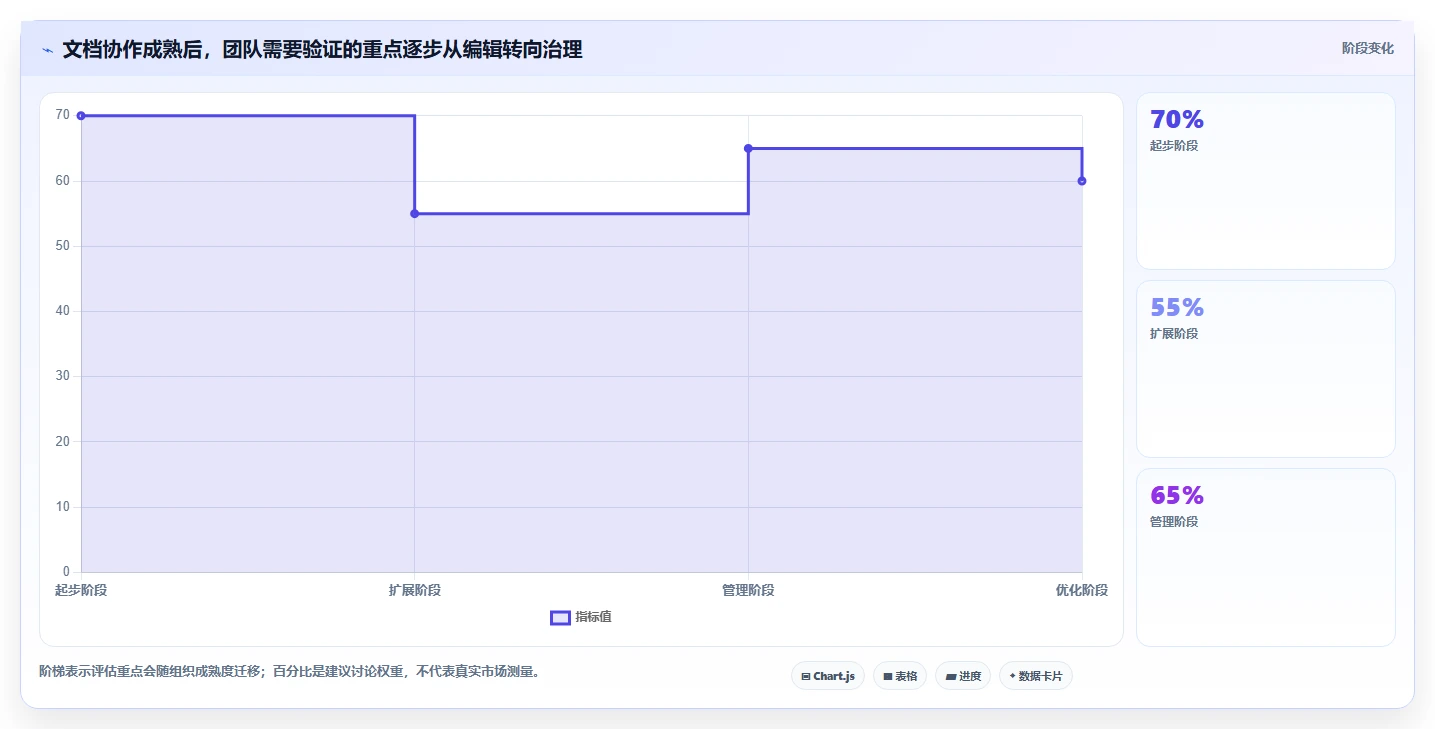
Task: Click the 指标值 legend label
Action: click(594, 617)
